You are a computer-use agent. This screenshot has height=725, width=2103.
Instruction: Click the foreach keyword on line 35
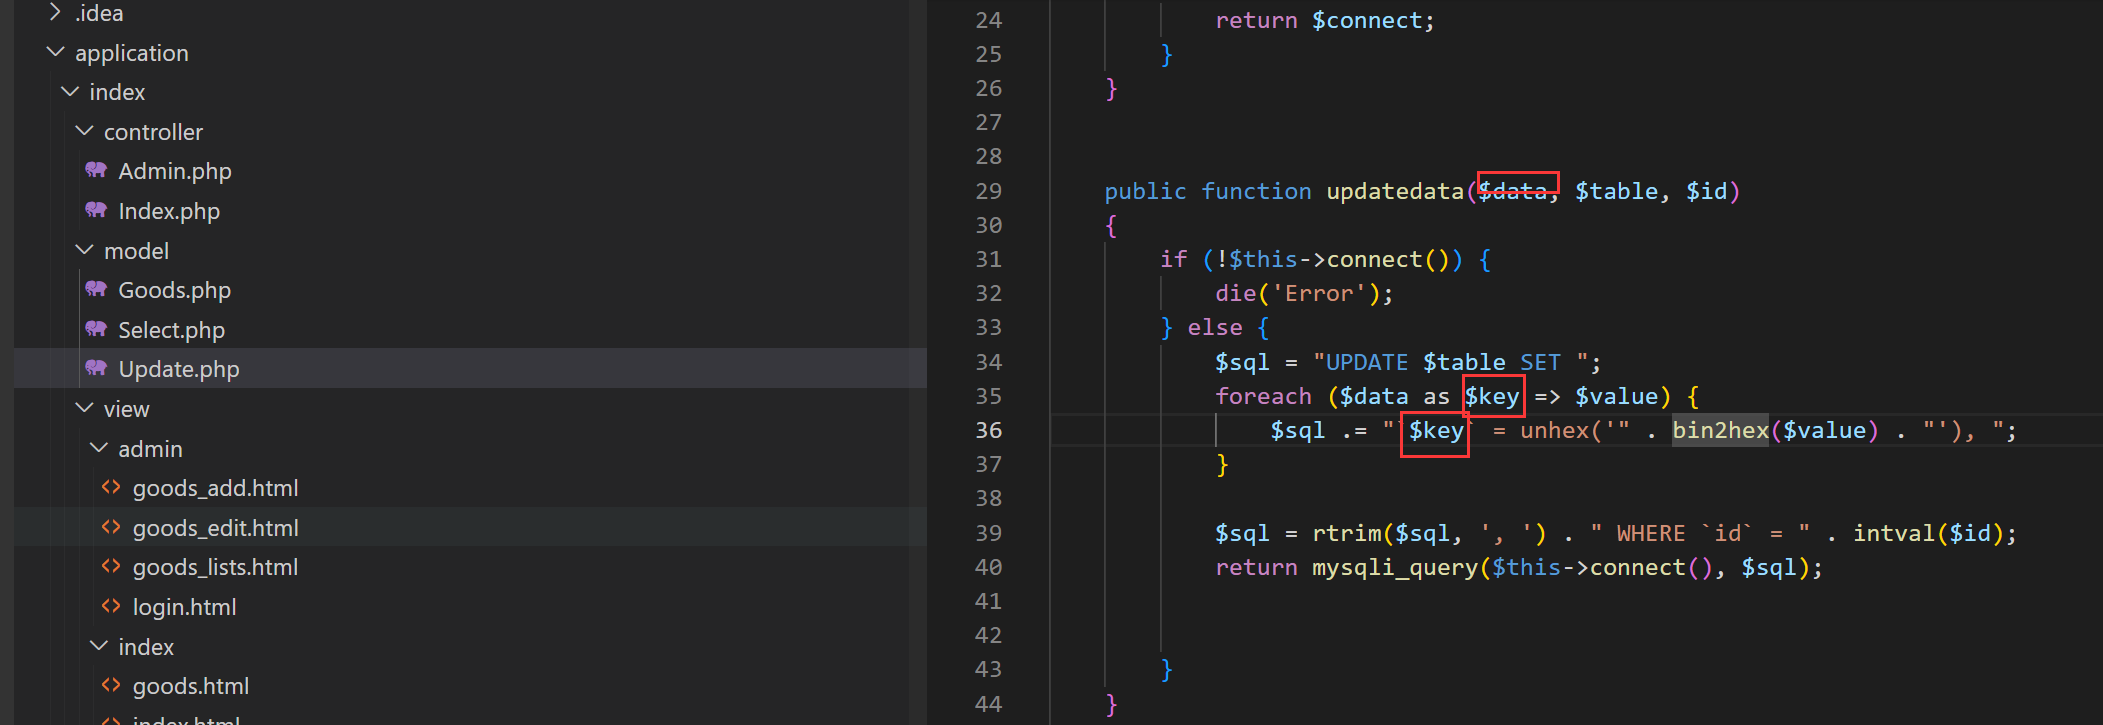point(1263,396)
